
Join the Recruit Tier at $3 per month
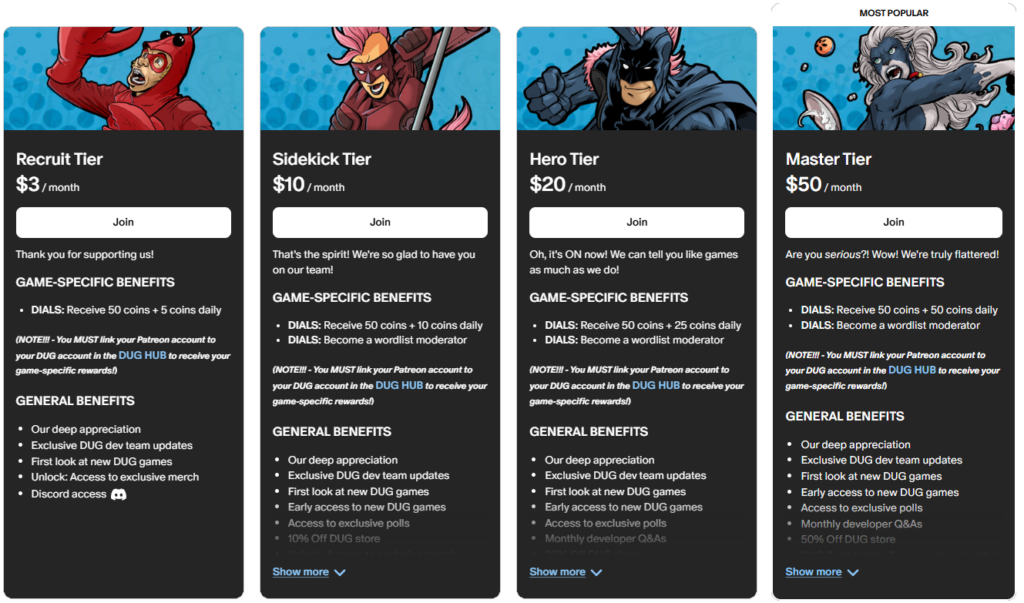[x=123, y=222]
